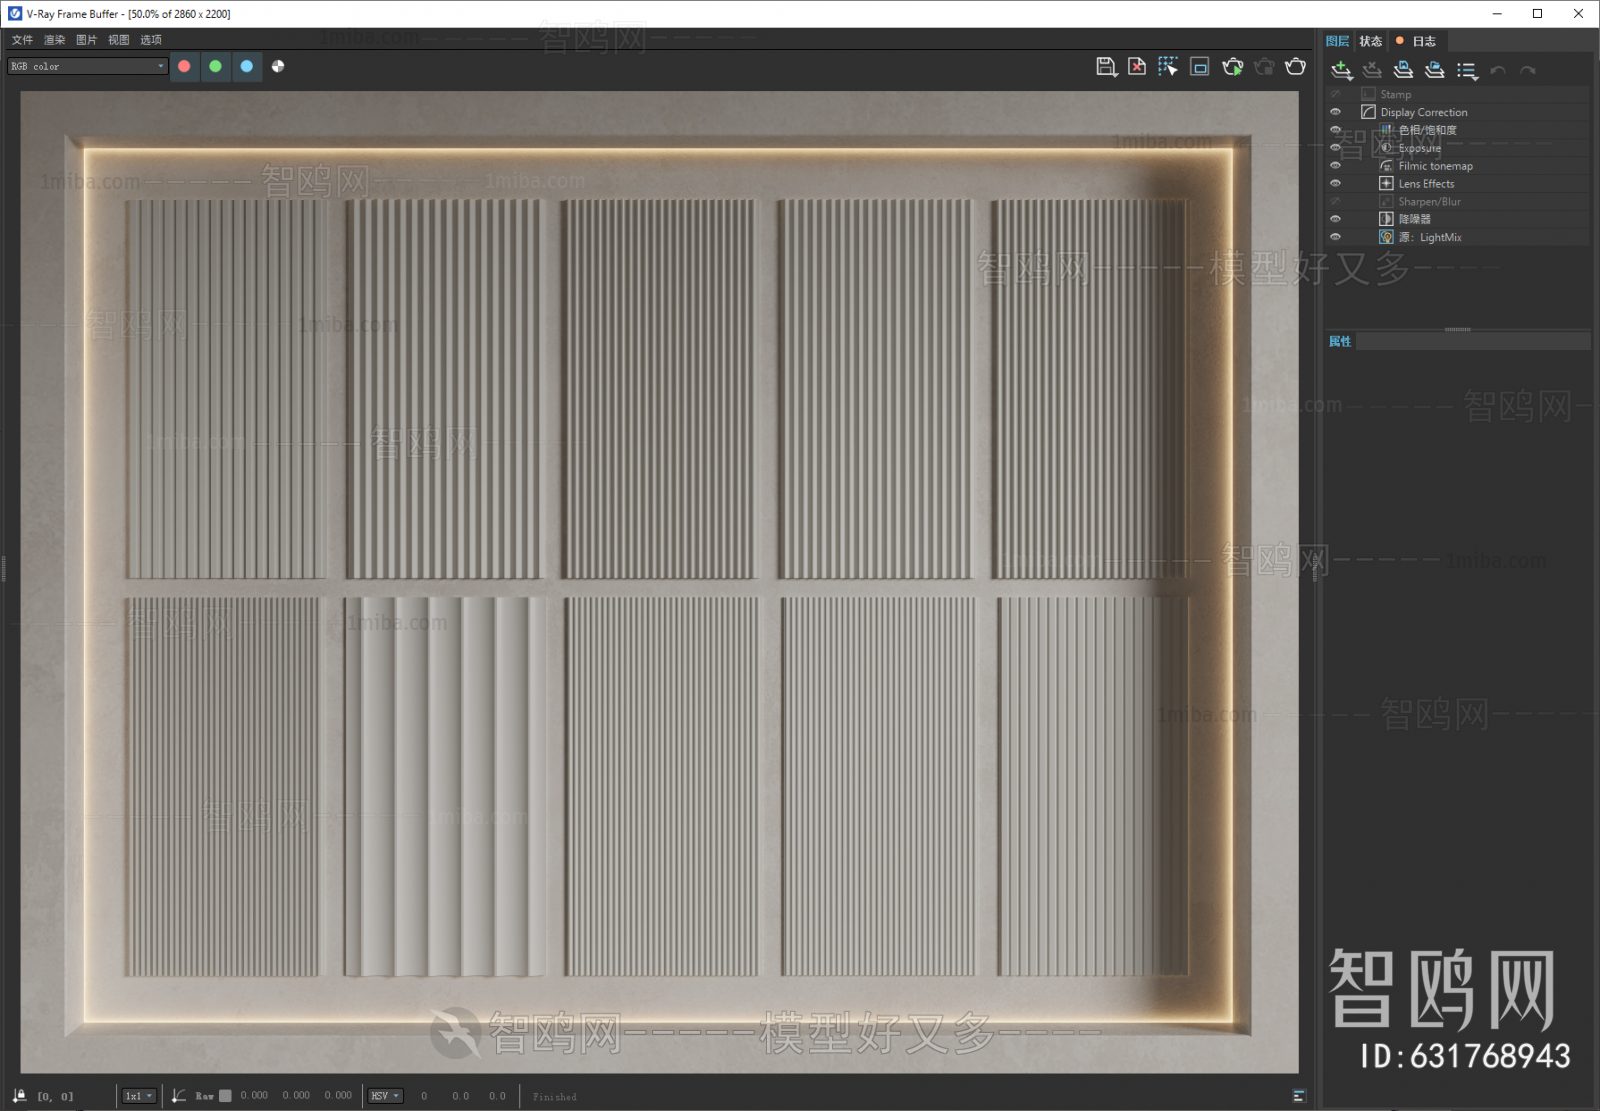This screenshot has height=1111, width=1600.
Task: Select the 降噪器 layer row
Action: pyautogui.click(x=1456, y=219)
